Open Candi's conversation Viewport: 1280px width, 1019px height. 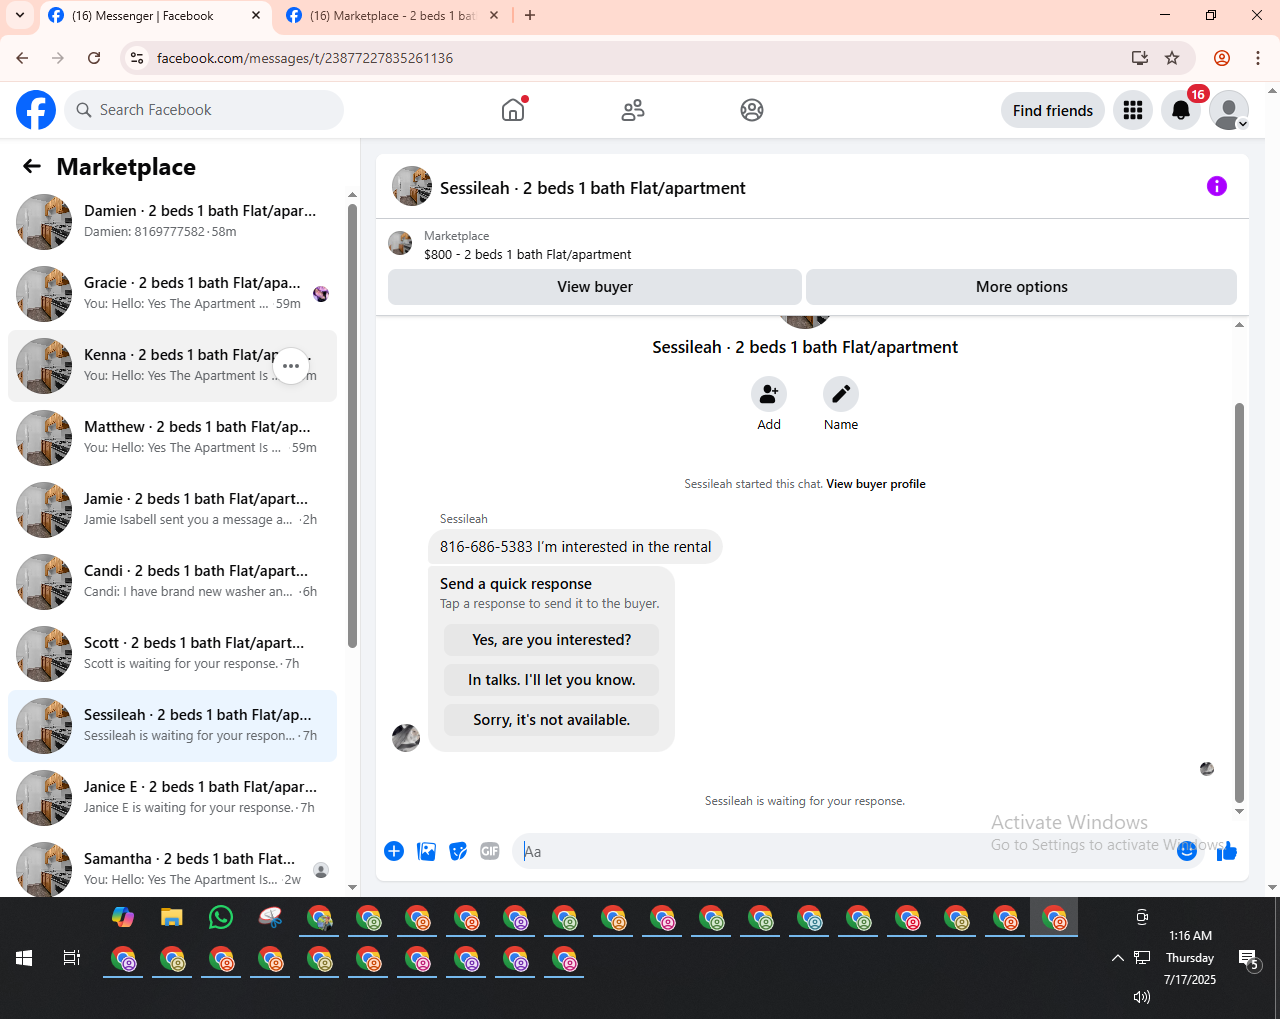tap(172, 582)
